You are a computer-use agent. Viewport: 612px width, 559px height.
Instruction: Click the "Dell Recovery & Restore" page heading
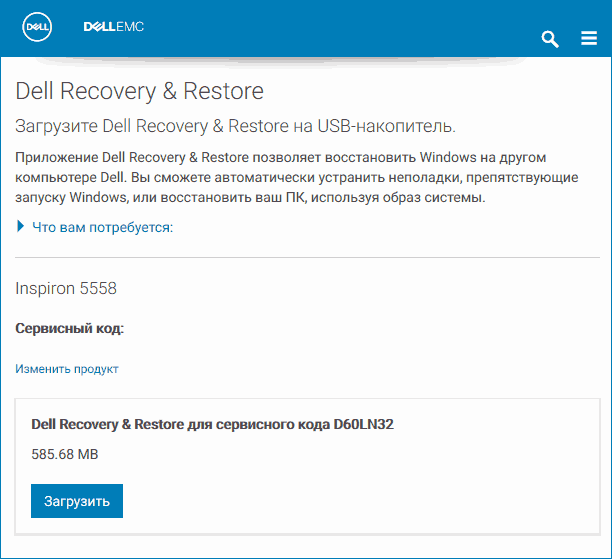[140, 92]
